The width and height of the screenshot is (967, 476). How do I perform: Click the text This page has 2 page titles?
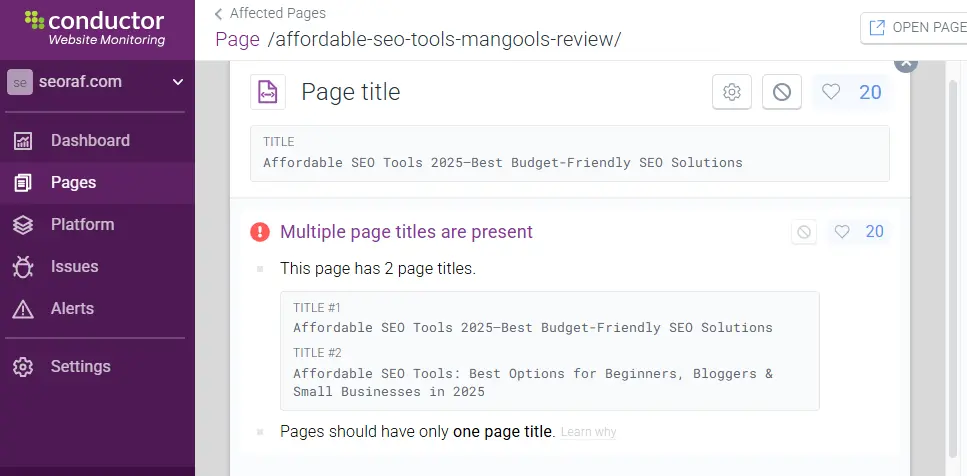pos(378,269)
